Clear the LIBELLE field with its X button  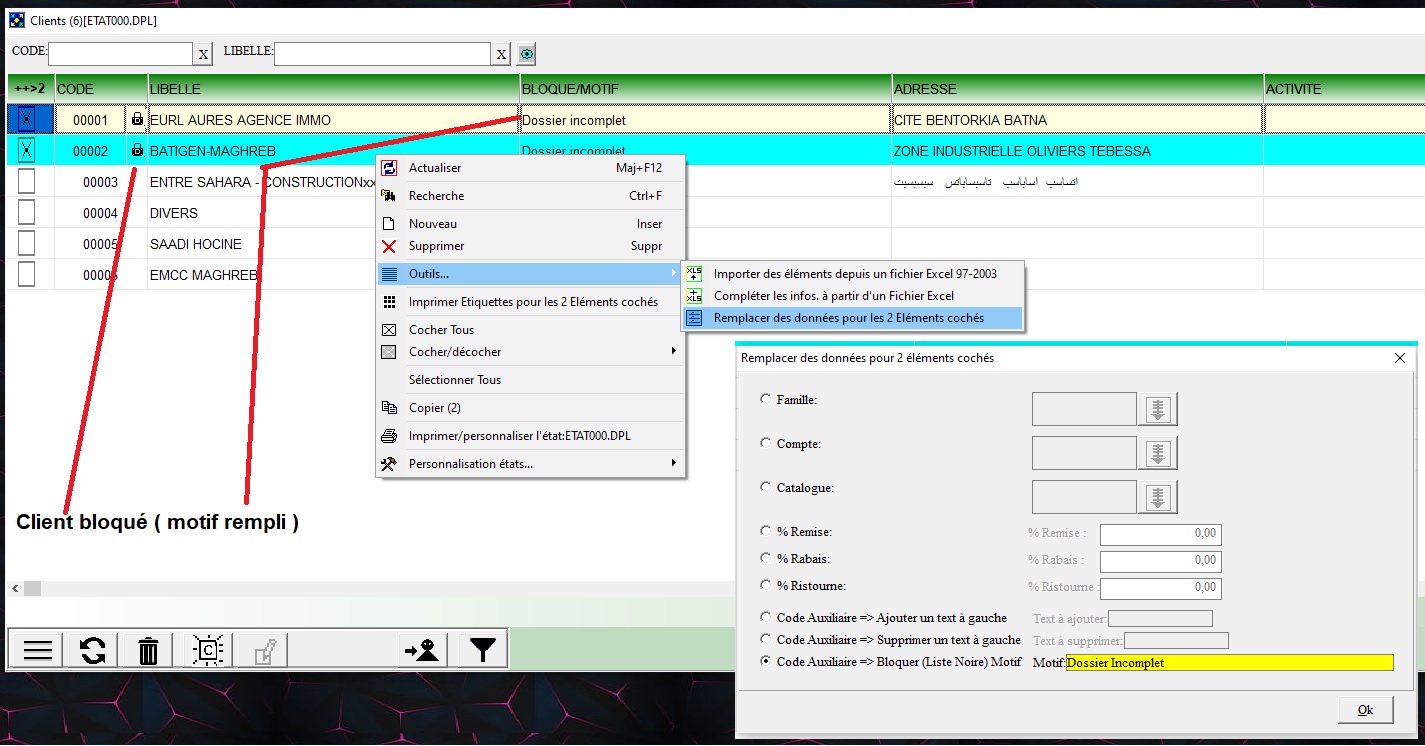501,54
